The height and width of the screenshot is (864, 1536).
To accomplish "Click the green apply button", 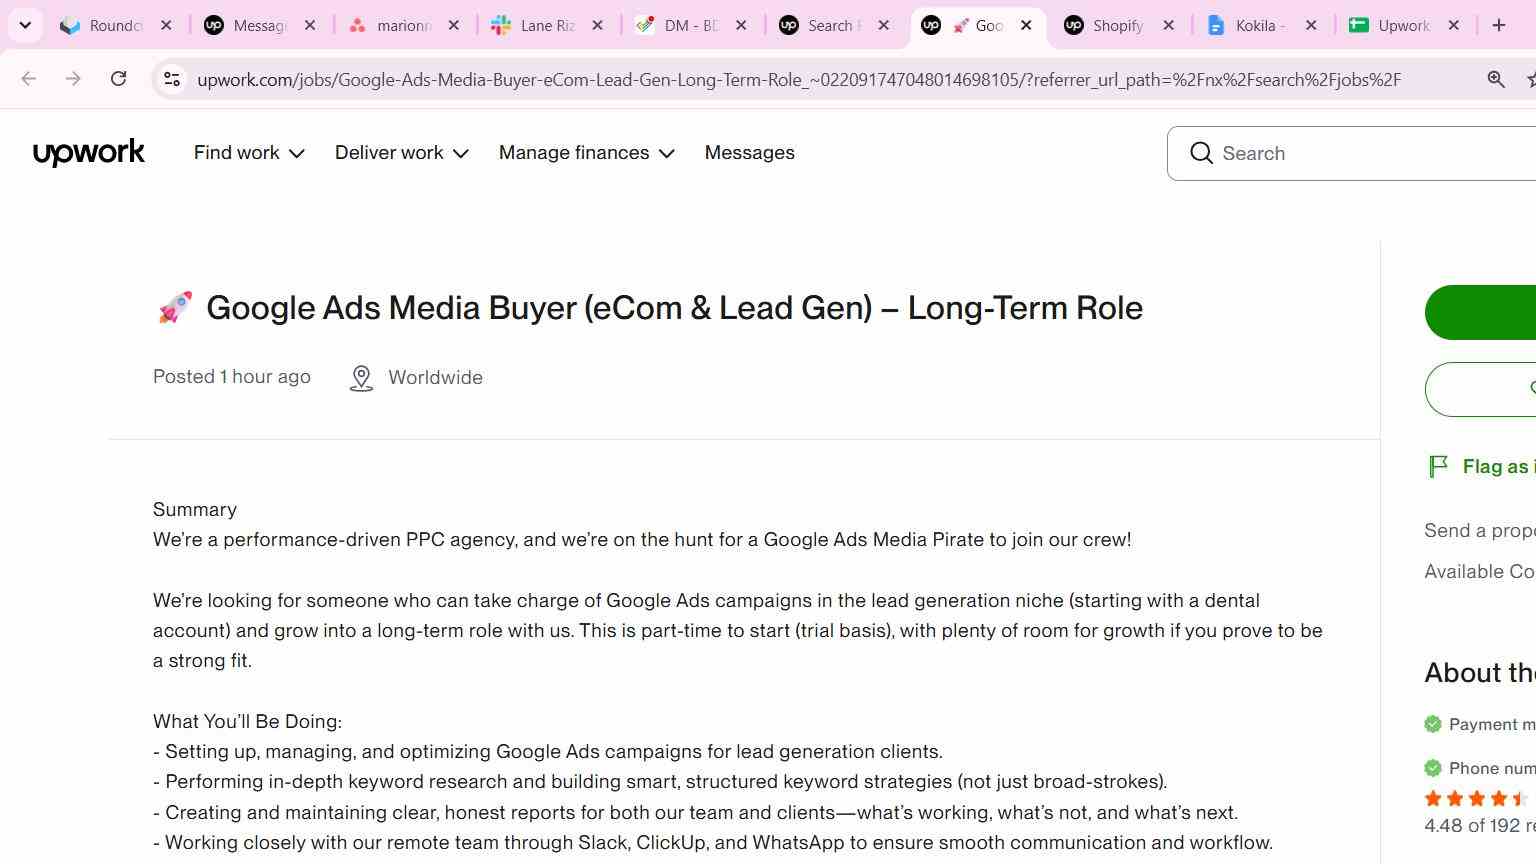I will pyautogui.click(x=1480, y=312).
